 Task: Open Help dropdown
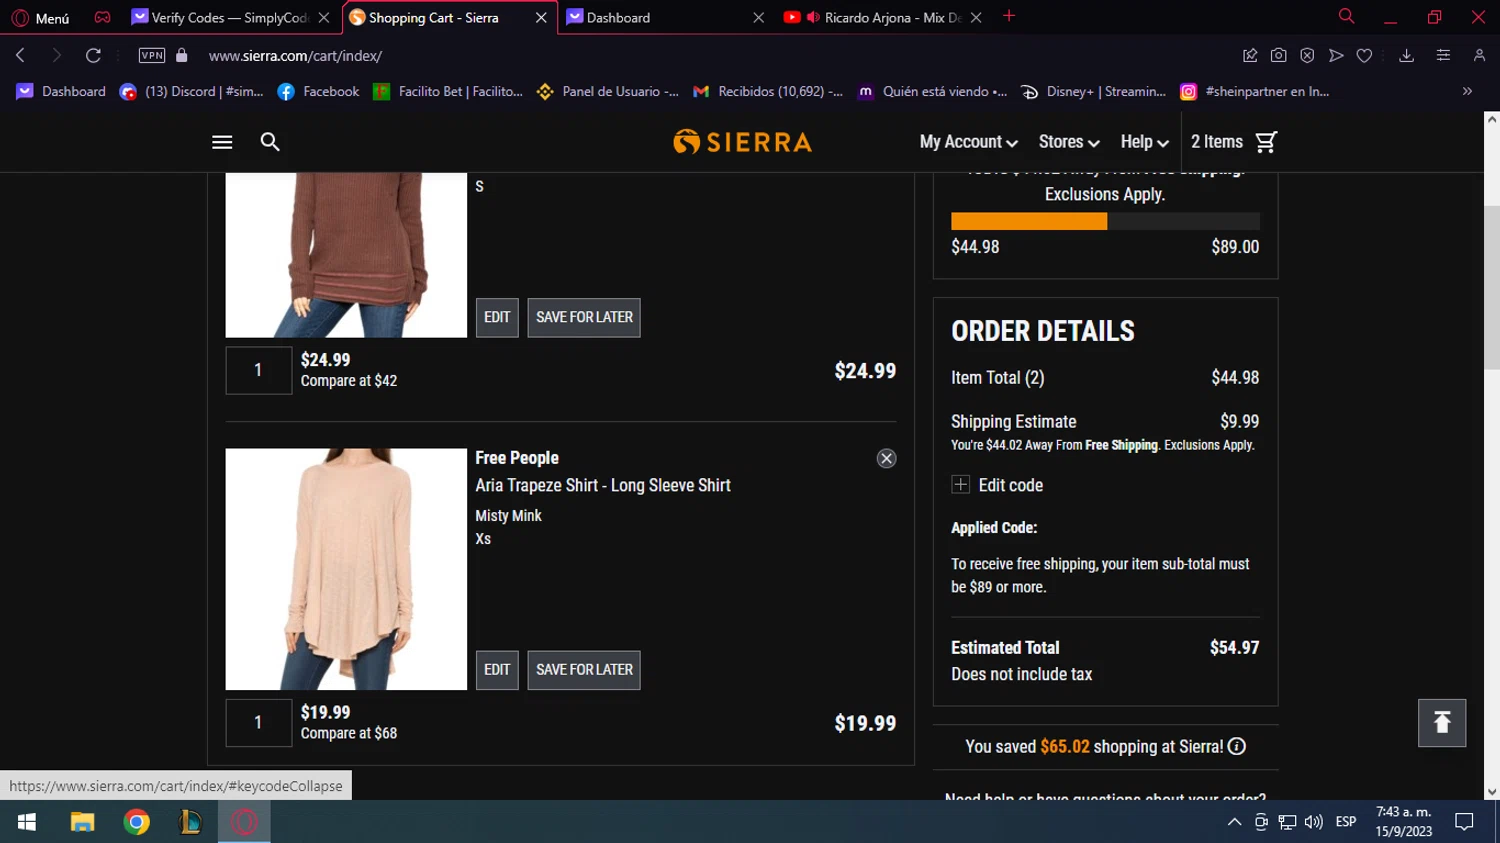click(x=1144, y=142)
